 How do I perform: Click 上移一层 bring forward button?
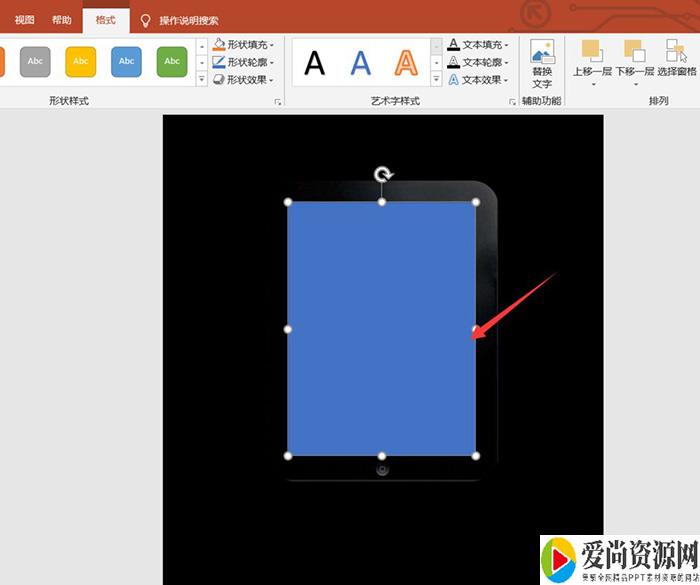592,58
